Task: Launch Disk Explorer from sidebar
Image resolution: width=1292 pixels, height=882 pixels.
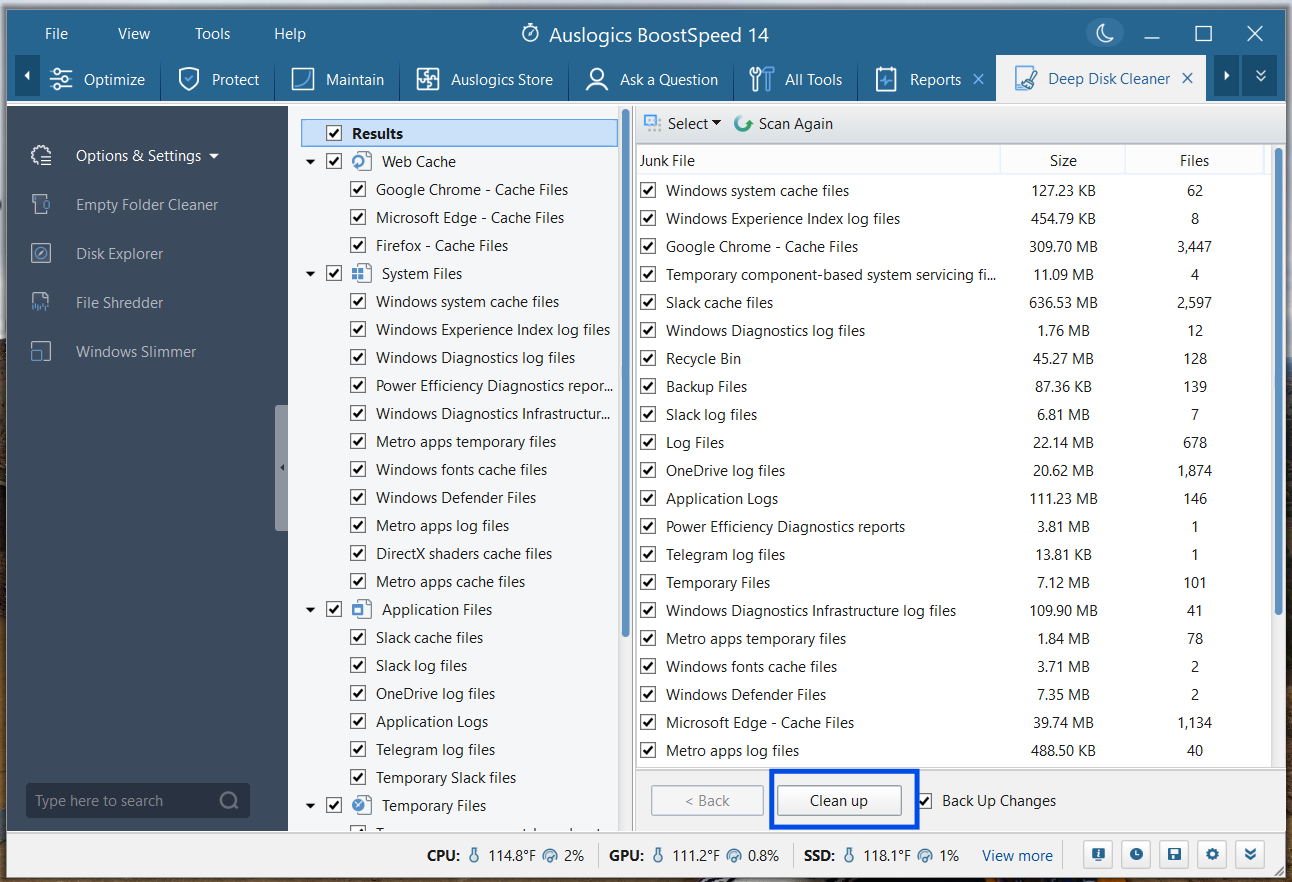Action: [x=119, y=254]
